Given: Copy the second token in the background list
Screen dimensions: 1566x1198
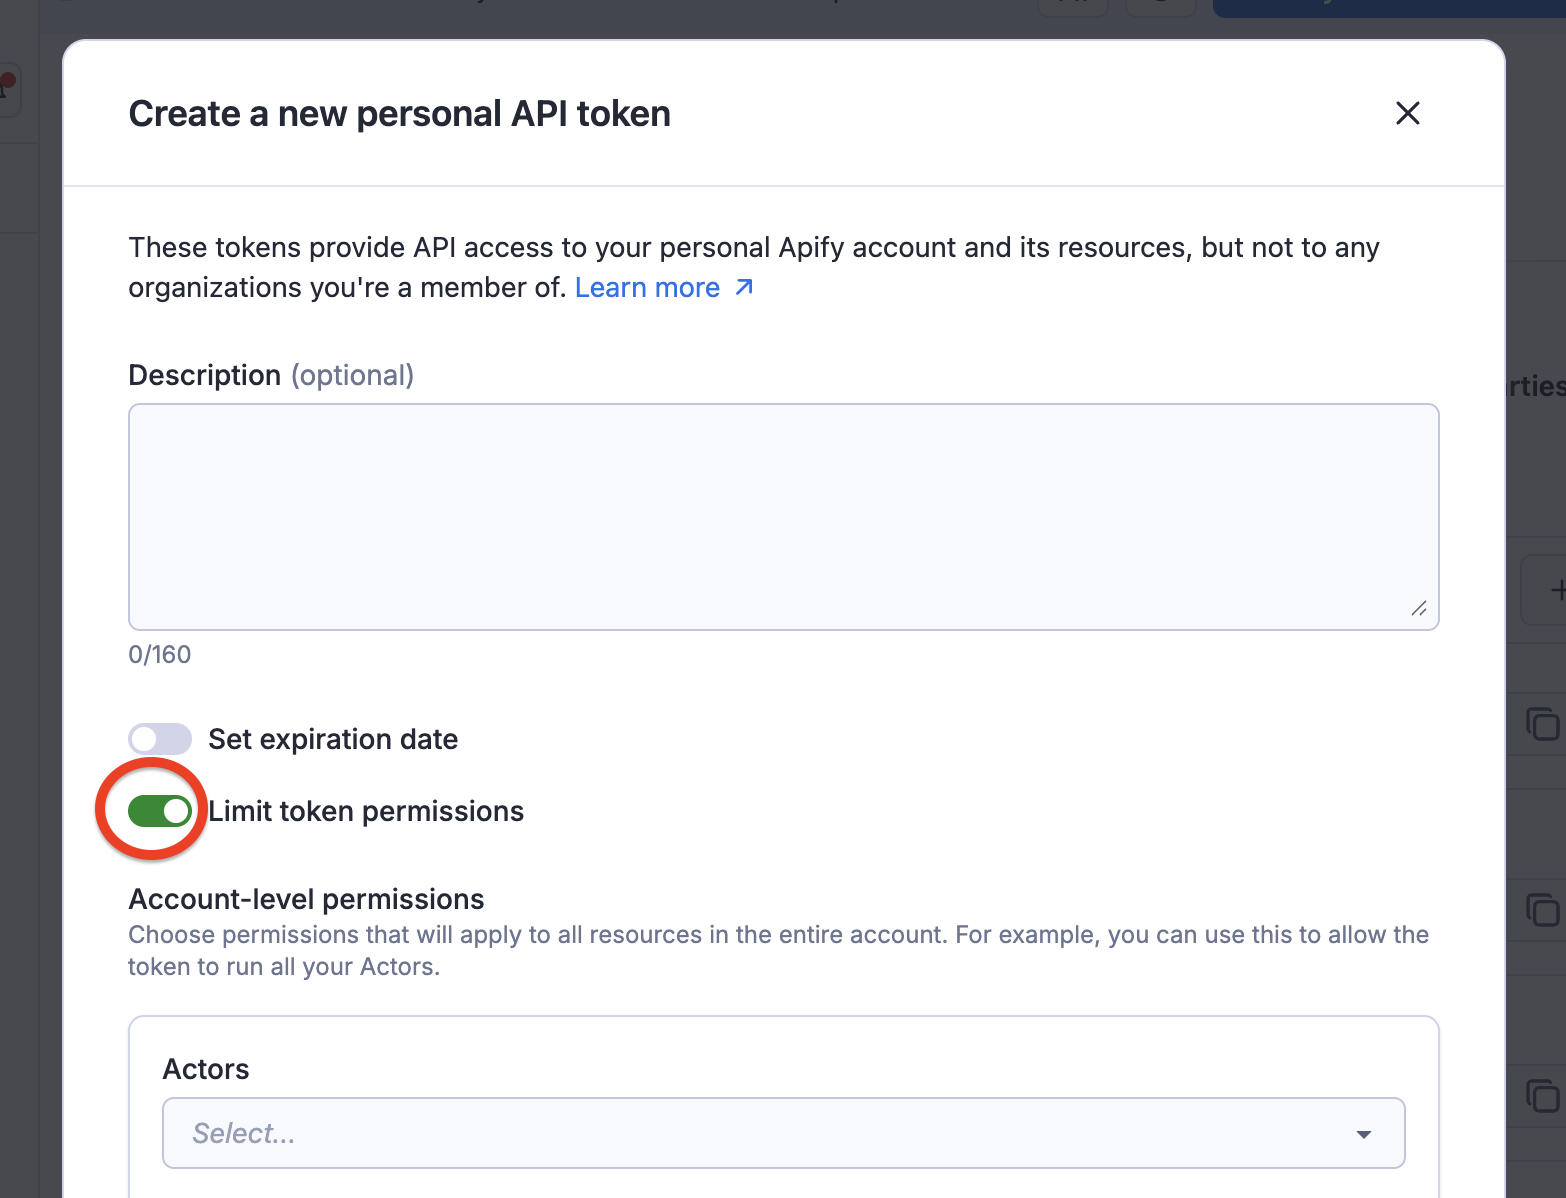Looking at the screenshot, I should 1543,912.
